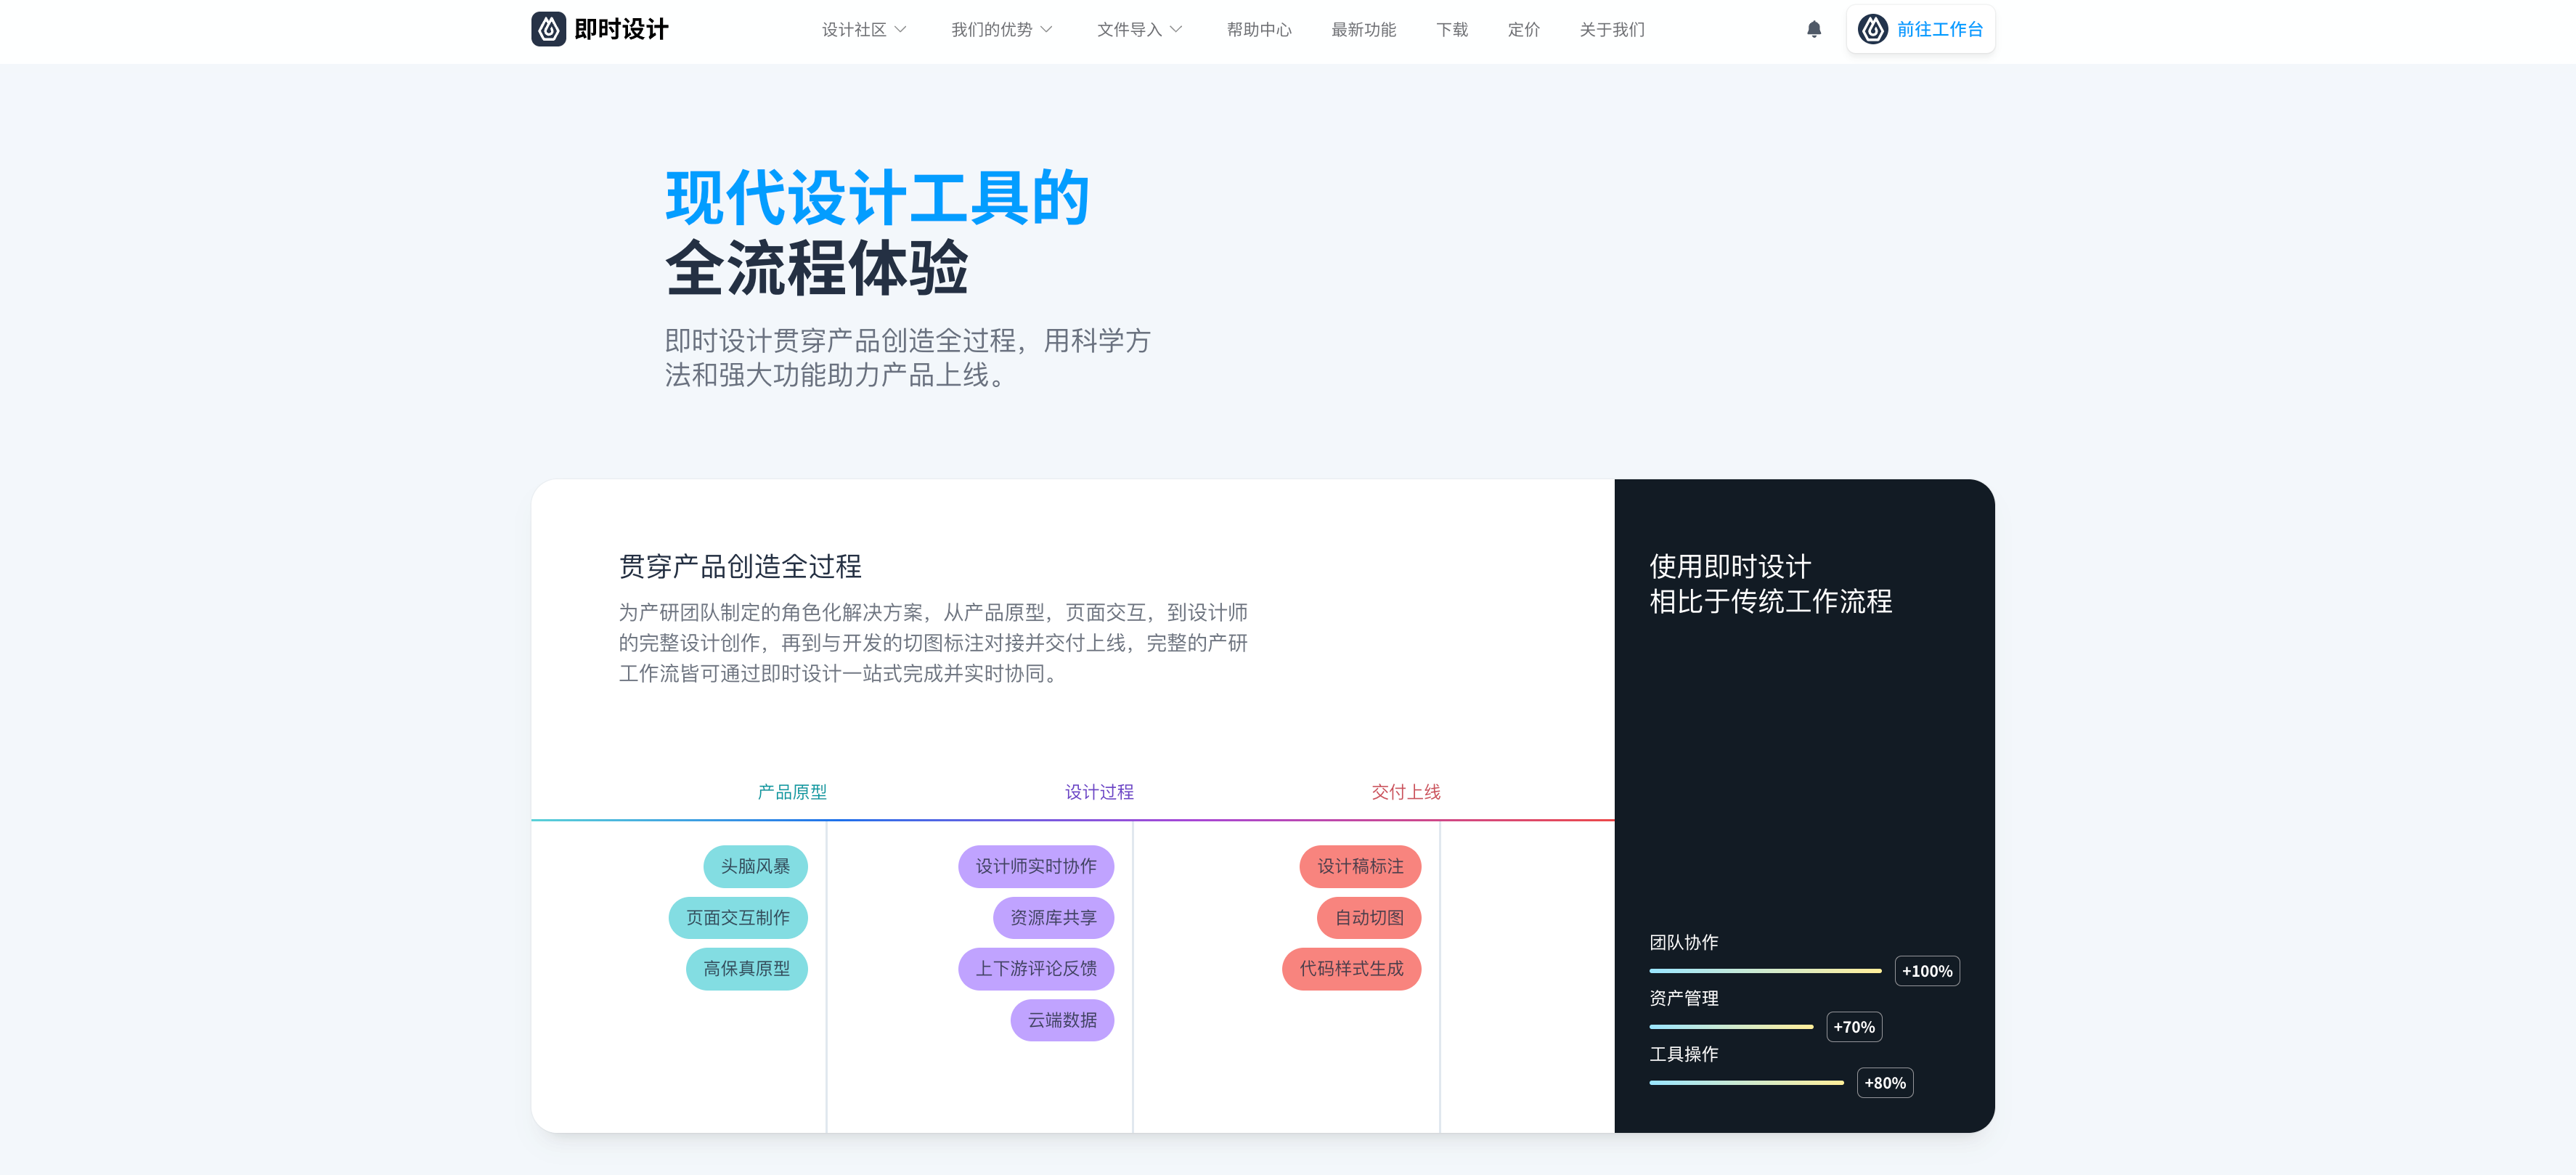Expand the 文件导入 dropdown chevron
This screenshot has height=1175, width=2576.
tap(1176, 29)
